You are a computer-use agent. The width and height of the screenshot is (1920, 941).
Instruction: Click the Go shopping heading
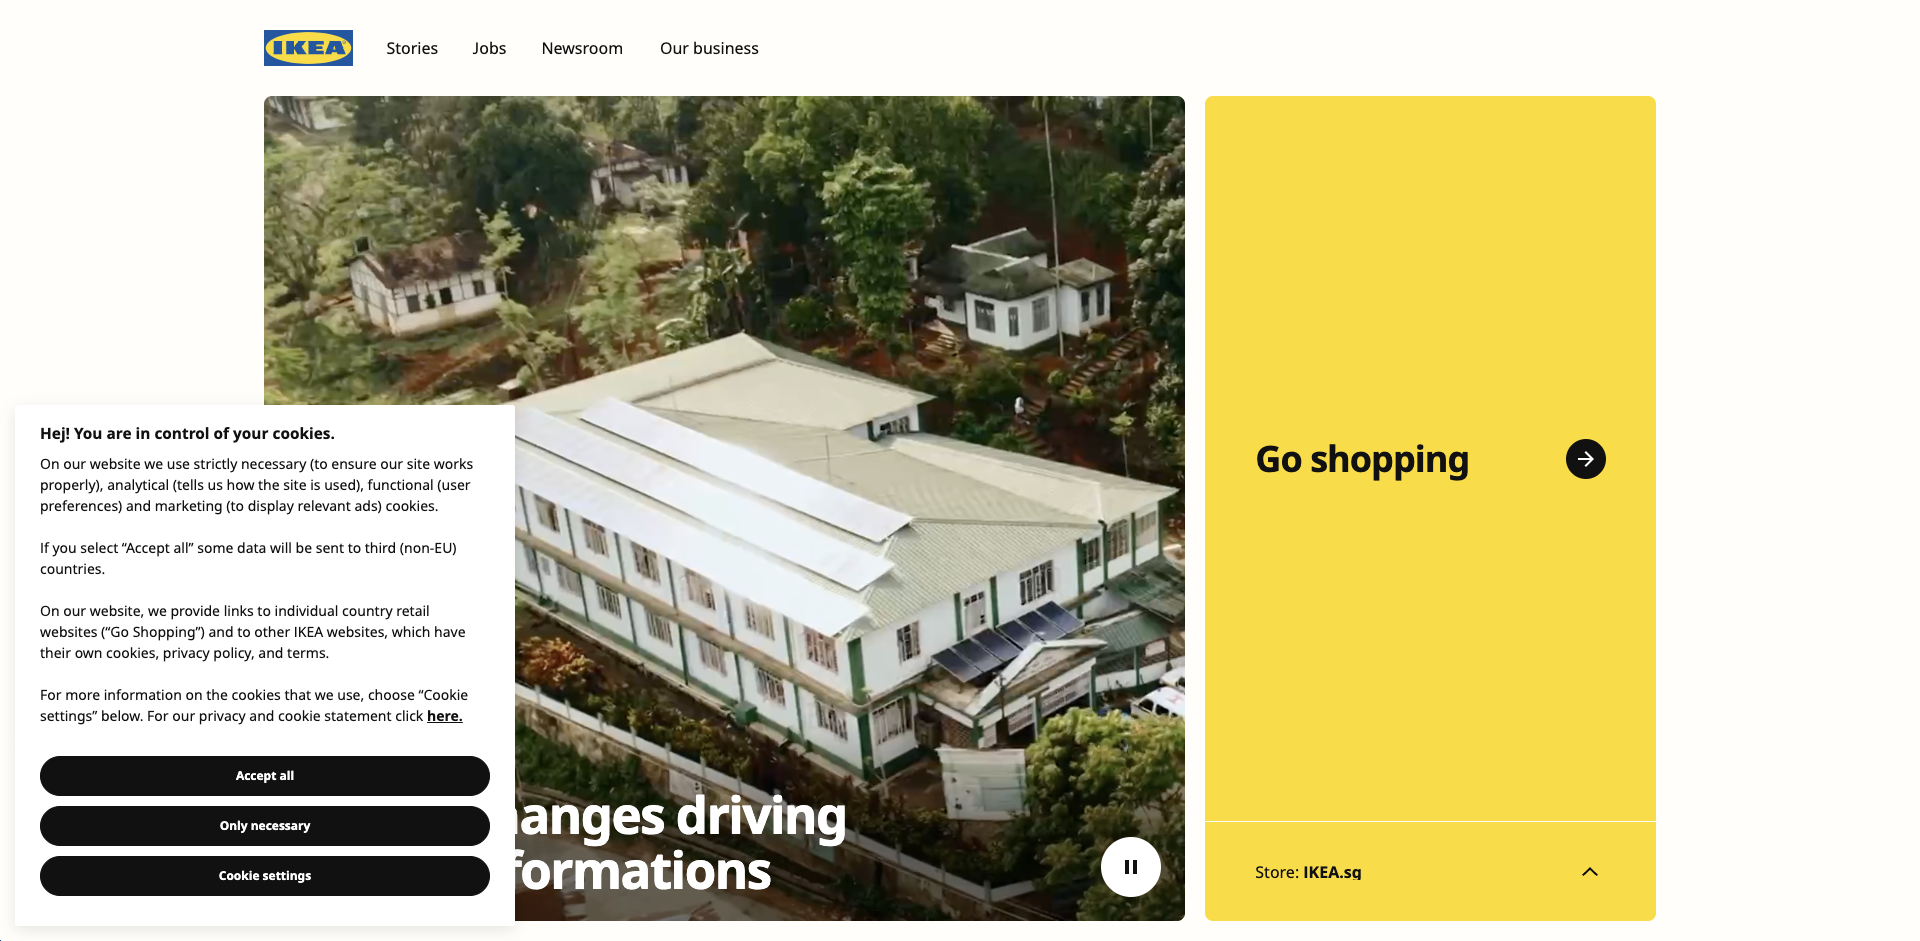1362,460
